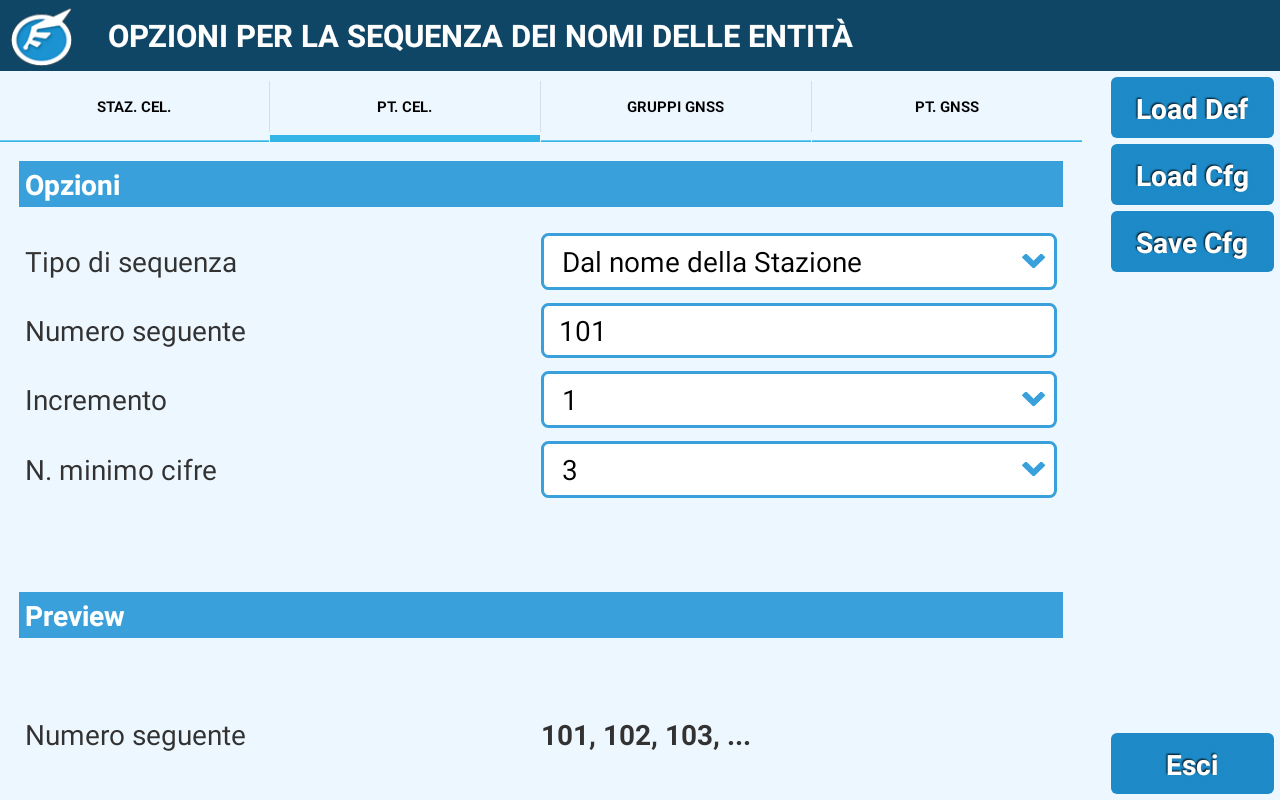The height and width of the screenshot is (800, 1280).
Task: Click the app logo icon in header
Action: coord(42,36)
